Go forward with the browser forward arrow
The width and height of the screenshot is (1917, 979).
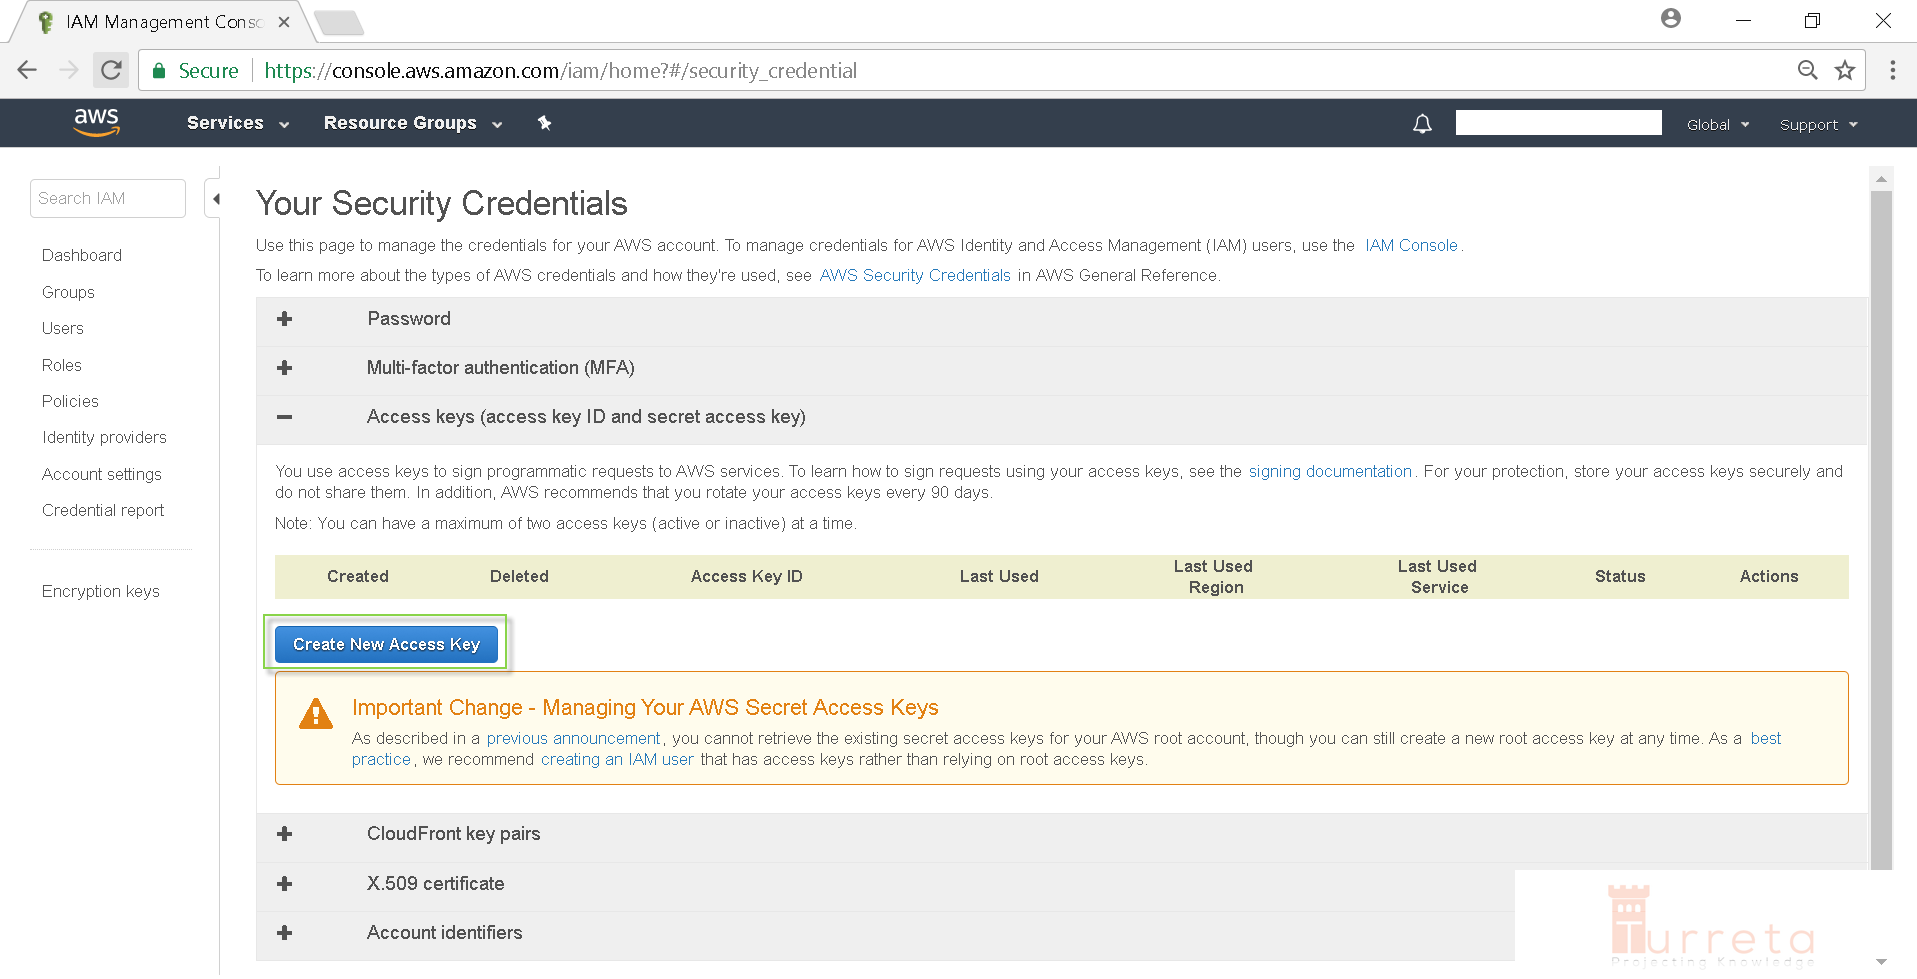pos(68,70)
